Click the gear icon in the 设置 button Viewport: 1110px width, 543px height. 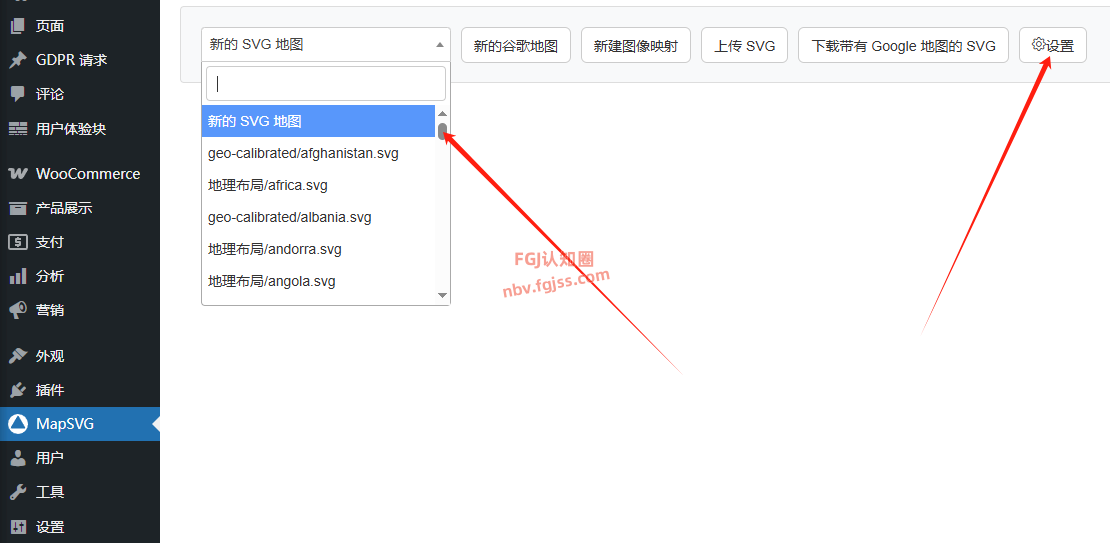tap(1039, 44)
